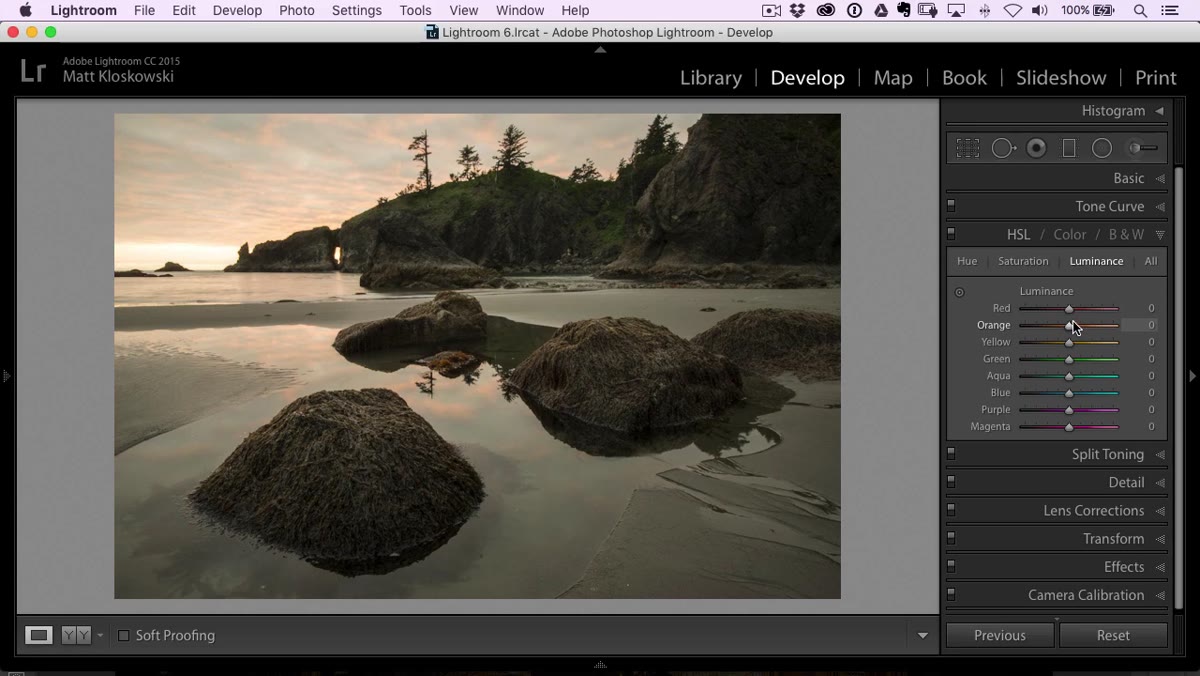Activate the Luminance targeted adjustment tool

(959, 292)
